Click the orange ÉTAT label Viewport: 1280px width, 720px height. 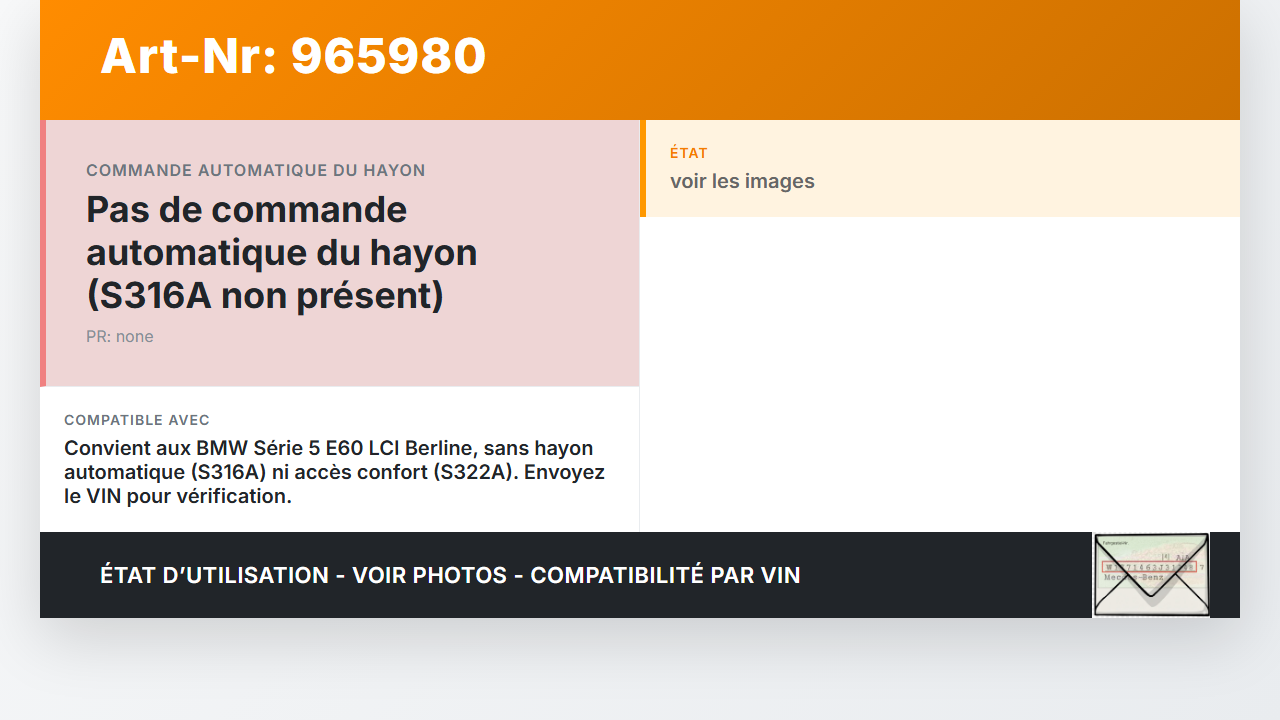[x=689, y=153]
